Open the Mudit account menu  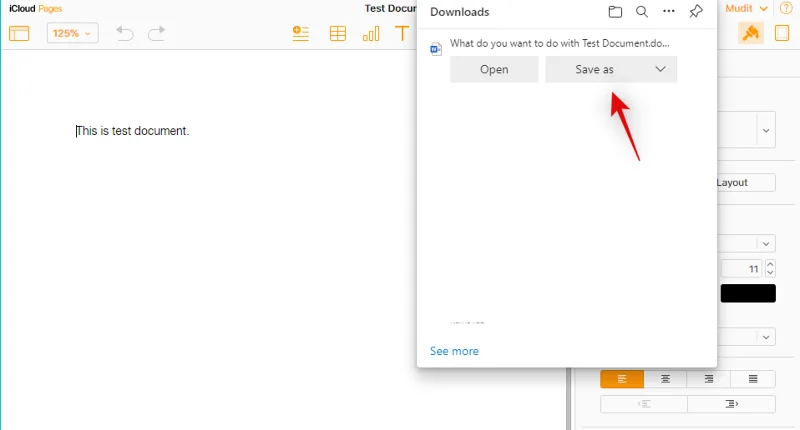click(746, 9)
